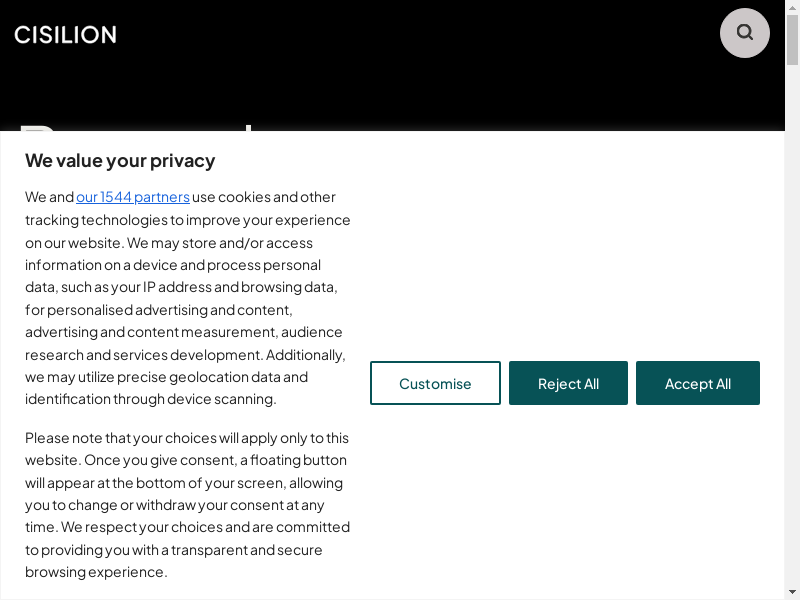Click the CISILION logo

pyautogui.click(x=66, y=35)
